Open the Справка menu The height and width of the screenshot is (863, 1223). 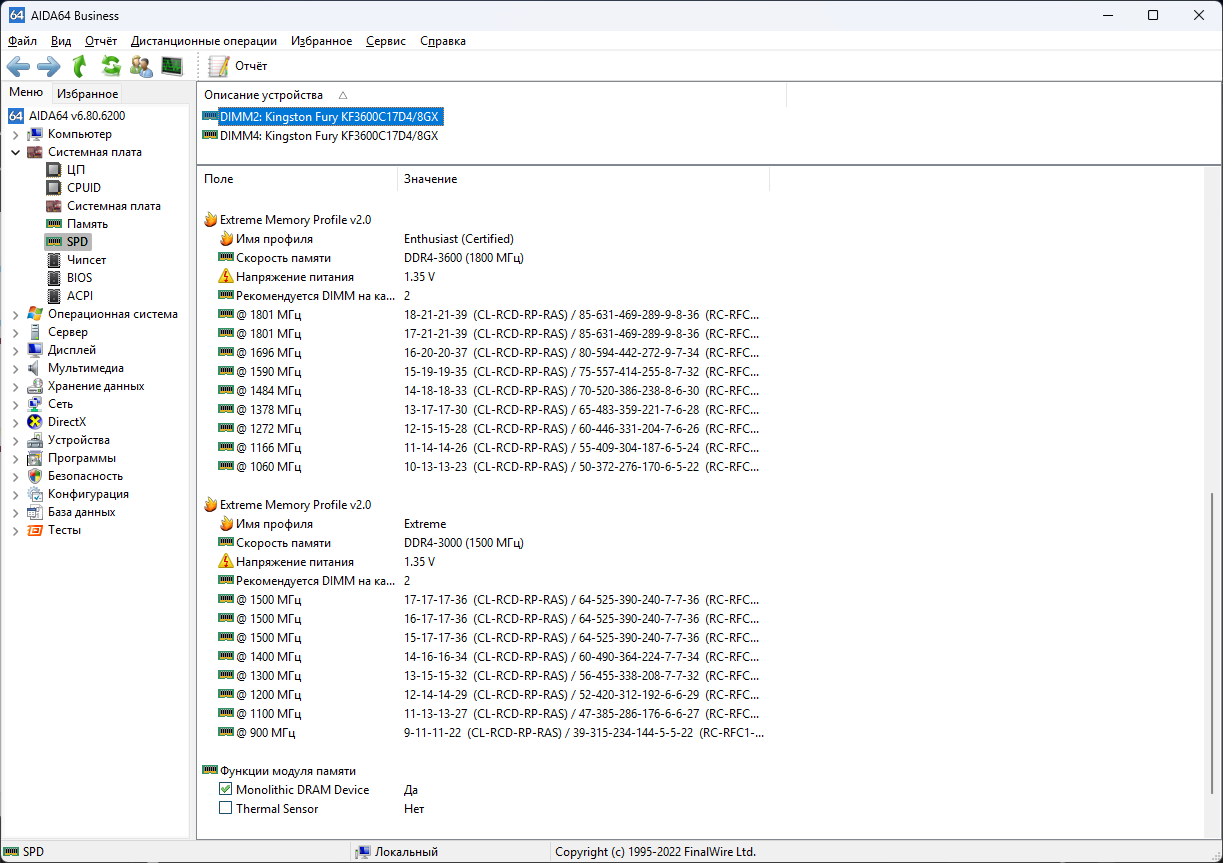(443, 41)
